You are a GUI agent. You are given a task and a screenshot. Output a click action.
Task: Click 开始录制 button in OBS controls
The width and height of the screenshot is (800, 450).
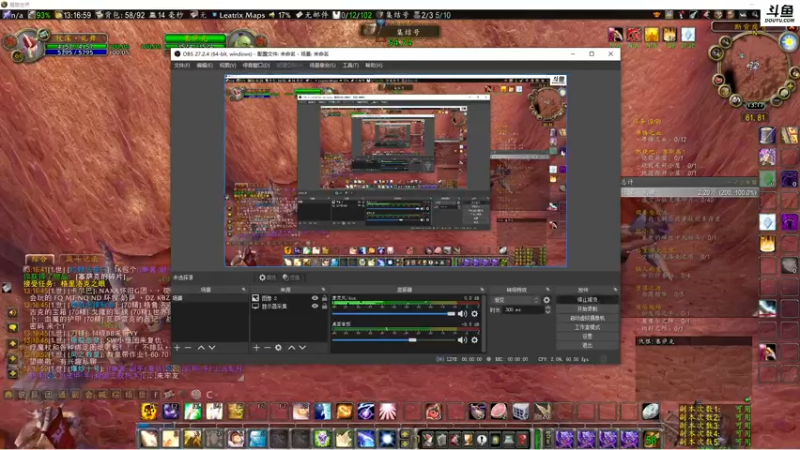(587, 309)
